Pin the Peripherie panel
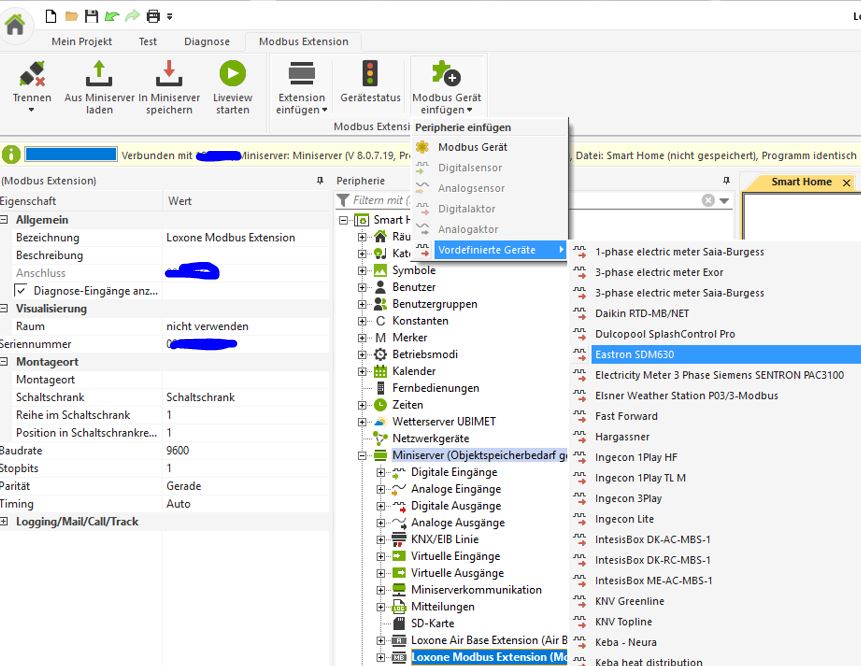This screenshot has width=861, height=666. click(726, 181)
